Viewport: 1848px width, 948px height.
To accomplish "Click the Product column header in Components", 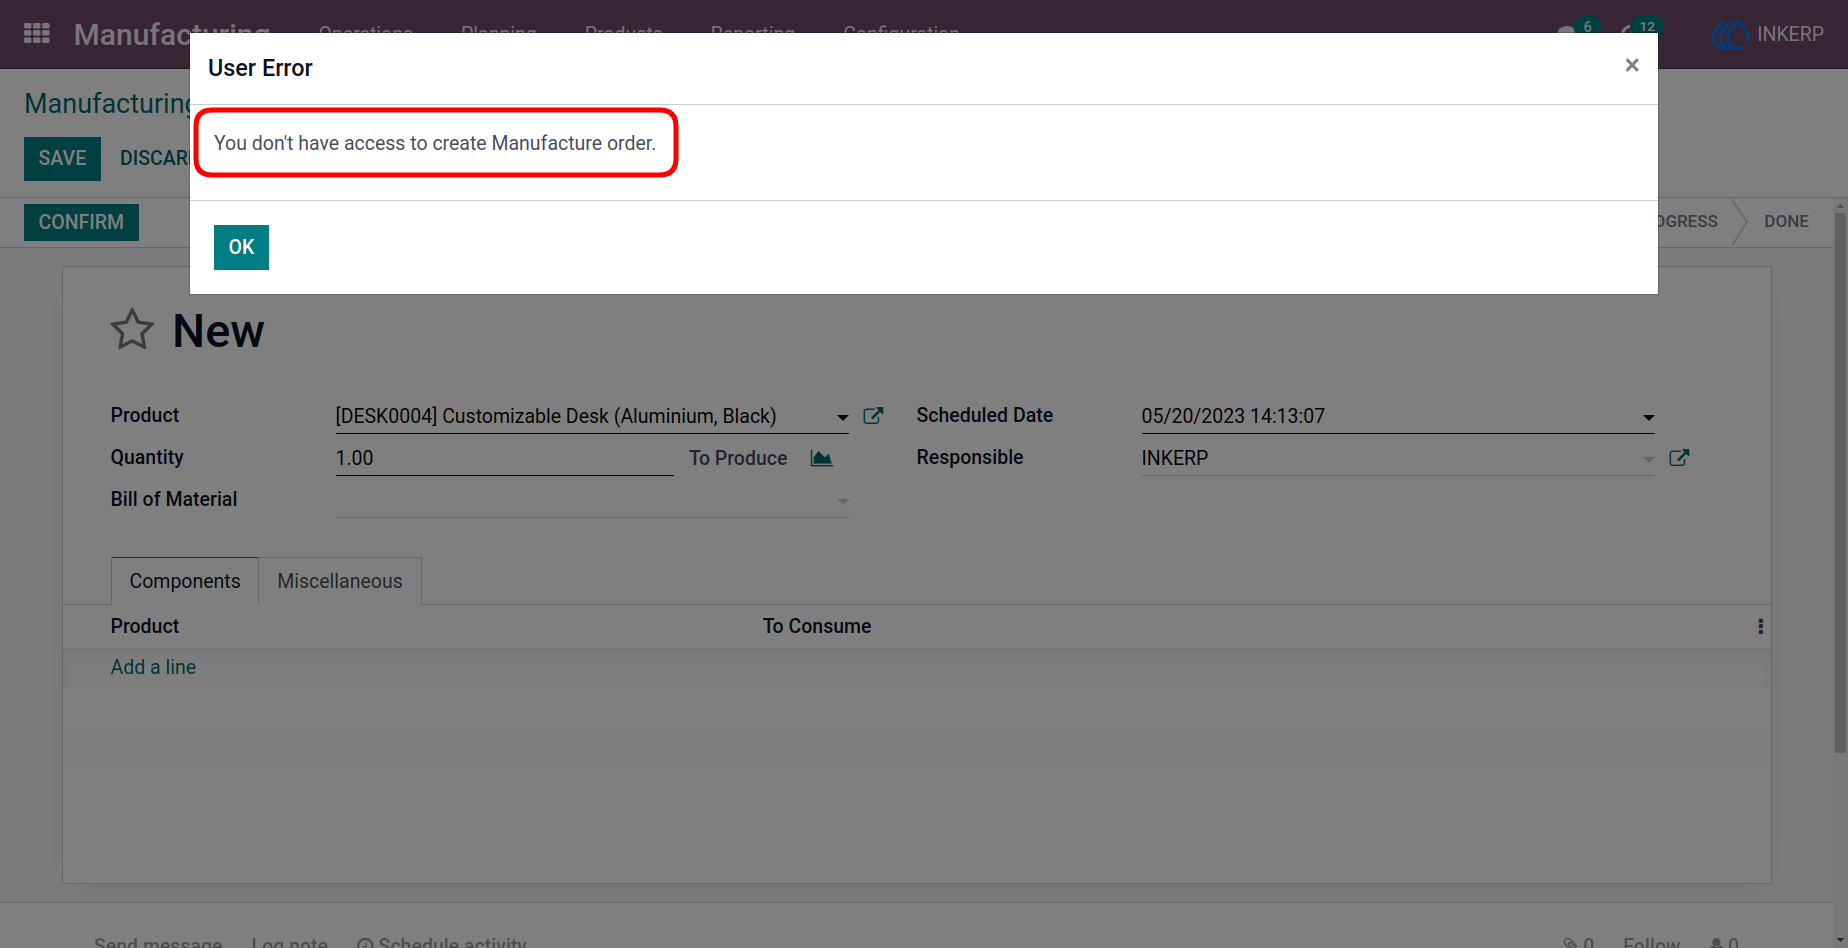I will click(x=145, y=626).
